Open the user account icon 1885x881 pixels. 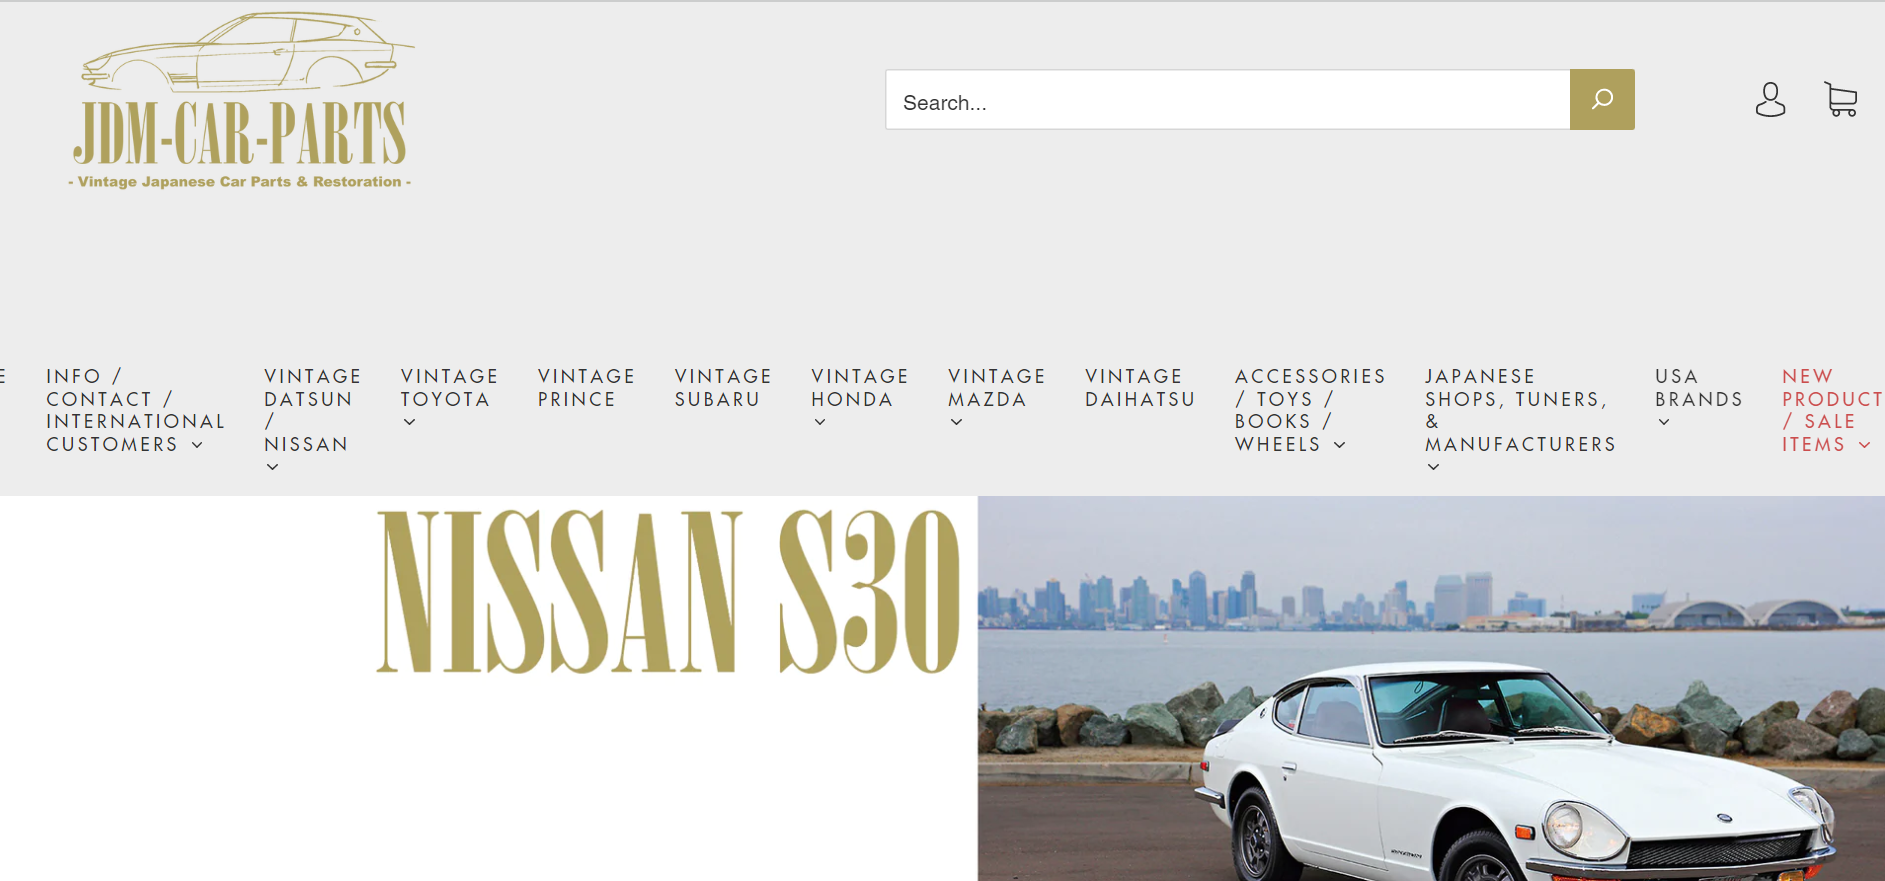coord(1770,99)
